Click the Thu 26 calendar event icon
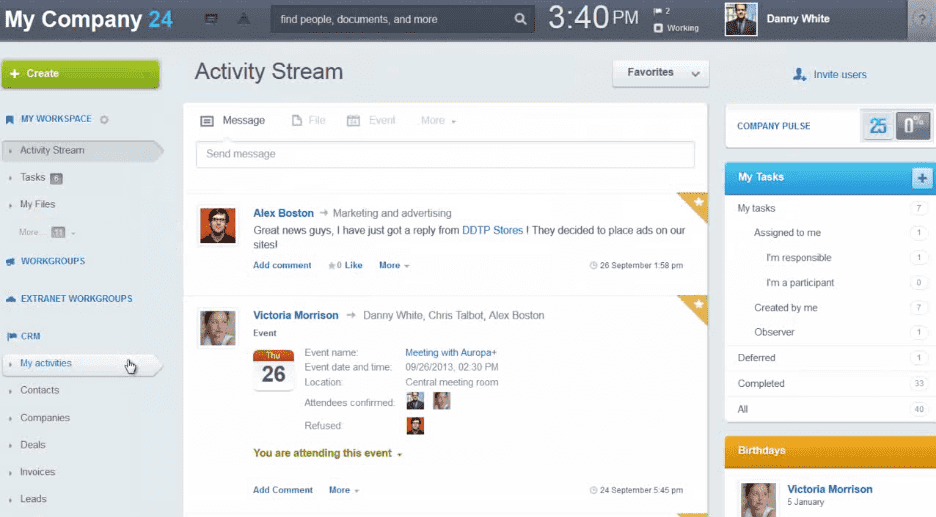This screenshot has width=936, height=517. point(273,369)
